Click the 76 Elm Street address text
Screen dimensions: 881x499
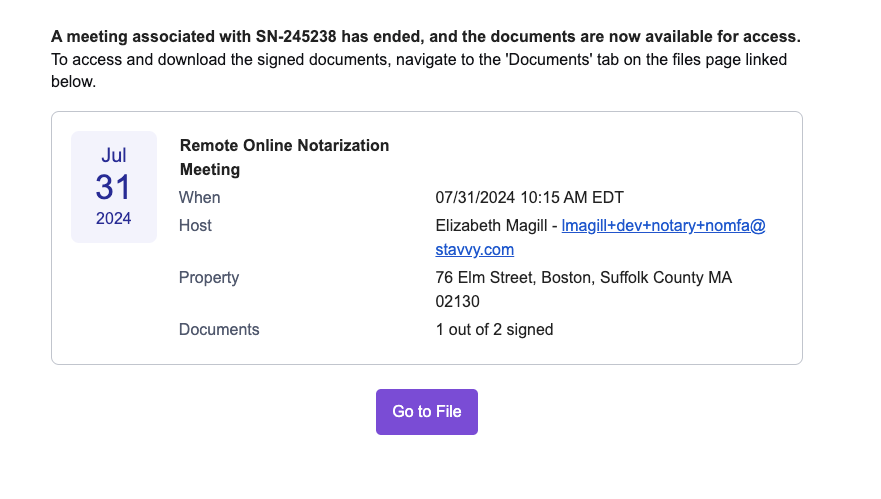[x=583, y=278]
